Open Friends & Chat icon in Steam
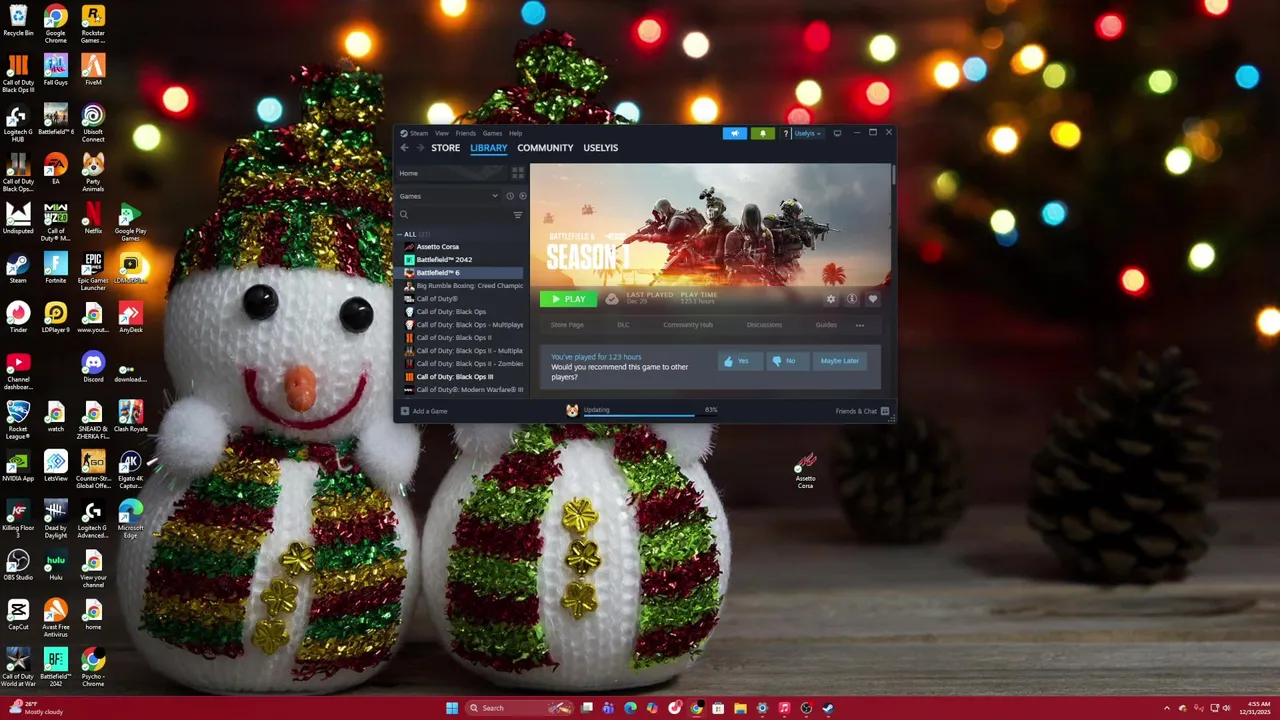Image resolution: width=1280 pixels, height=720 pixels. 884,411
